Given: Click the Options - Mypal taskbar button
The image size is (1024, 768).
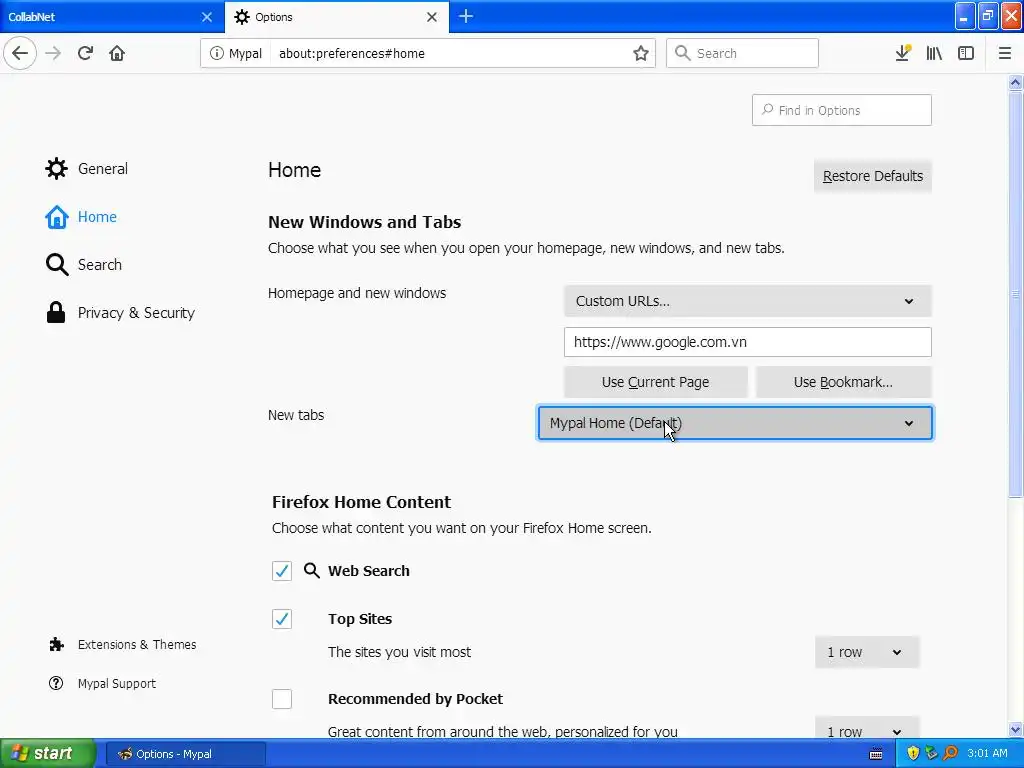Looking at the screenshot, I should point(185,754).
